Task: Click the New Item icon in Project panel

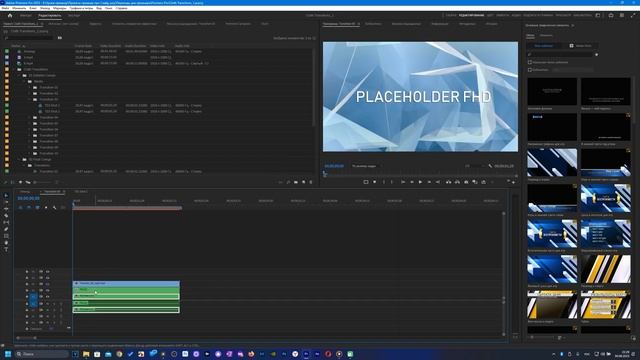Action: pos(303,182)
